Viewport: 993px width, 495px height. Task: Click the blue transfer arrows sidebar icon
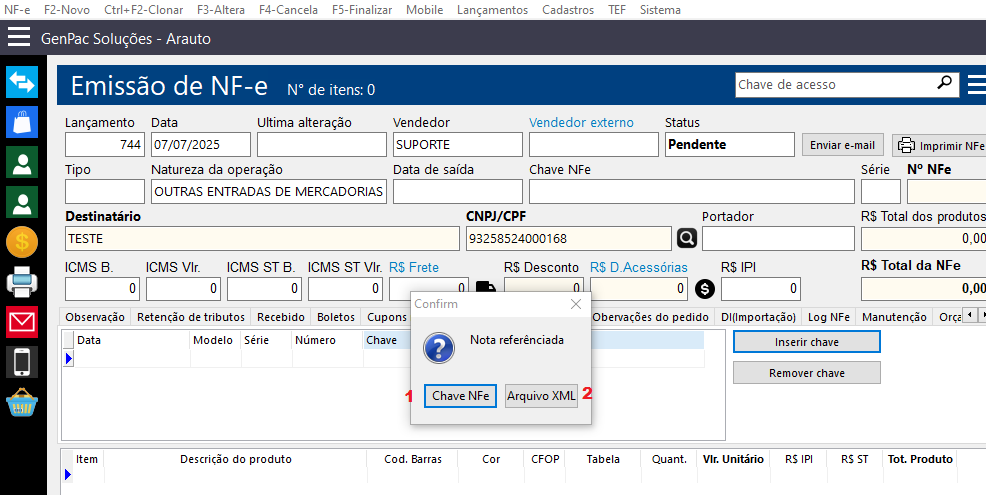point(22,82)
